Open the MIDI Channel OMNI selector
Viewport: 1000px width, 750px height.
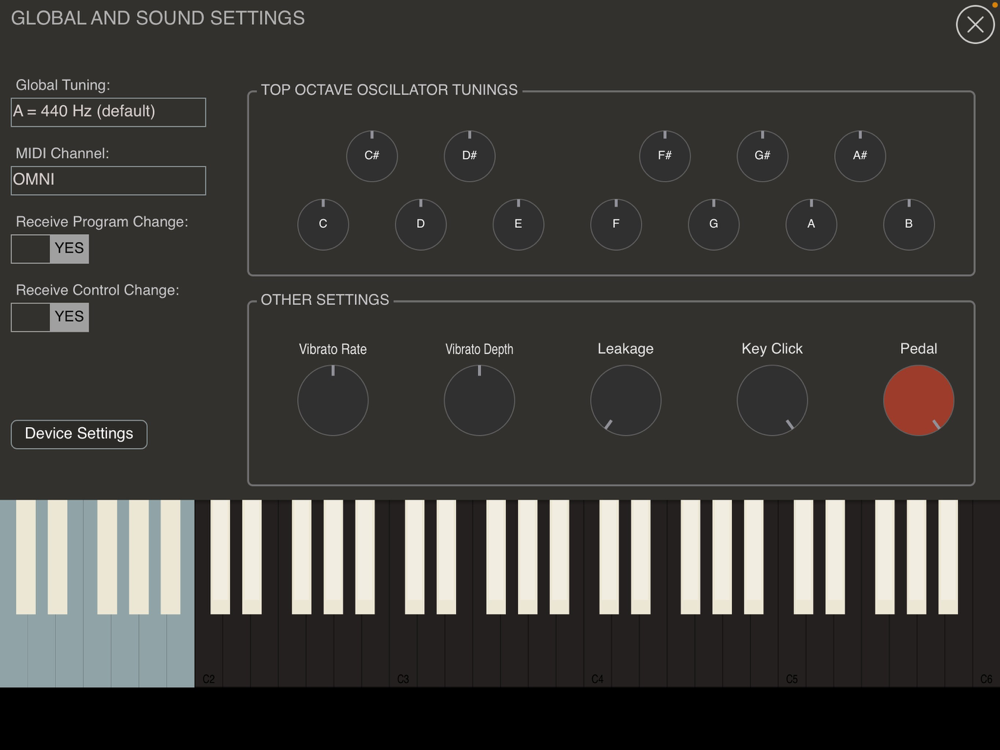point(108,180)
